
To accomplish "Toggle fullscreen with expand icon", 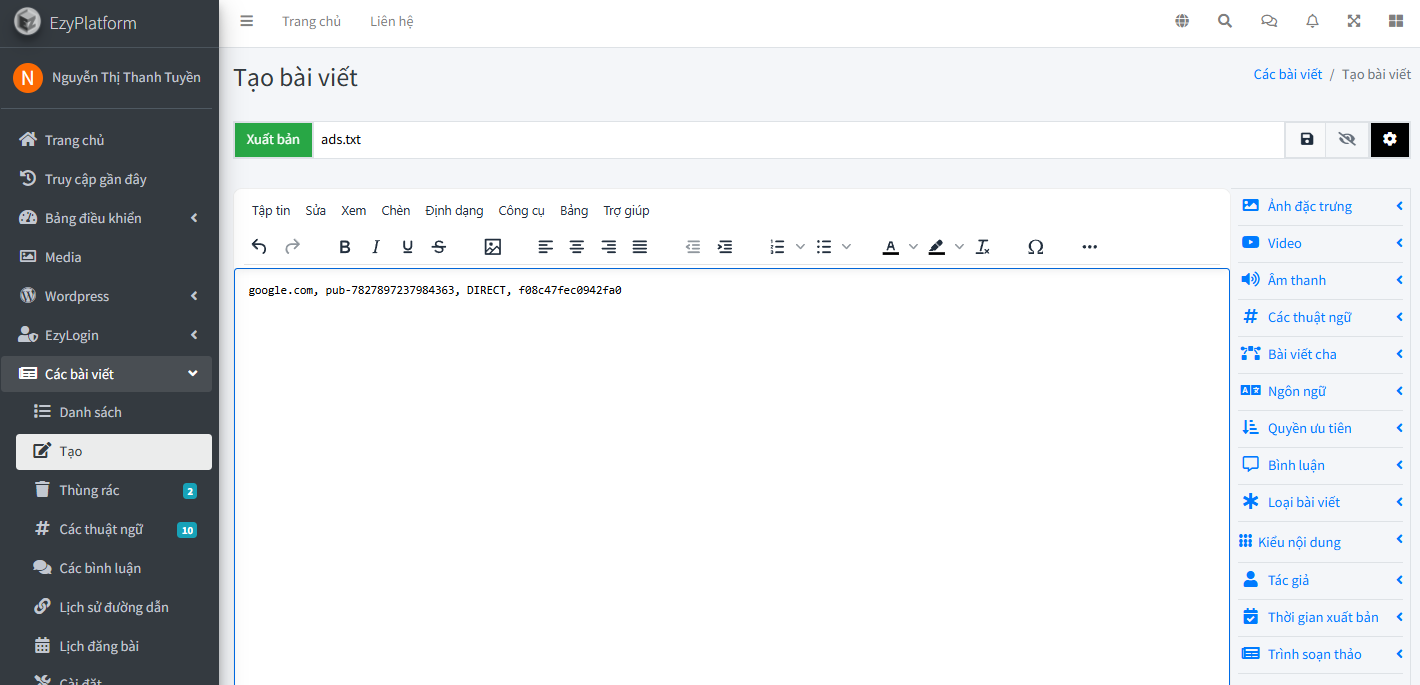I will coord(1354,21).
